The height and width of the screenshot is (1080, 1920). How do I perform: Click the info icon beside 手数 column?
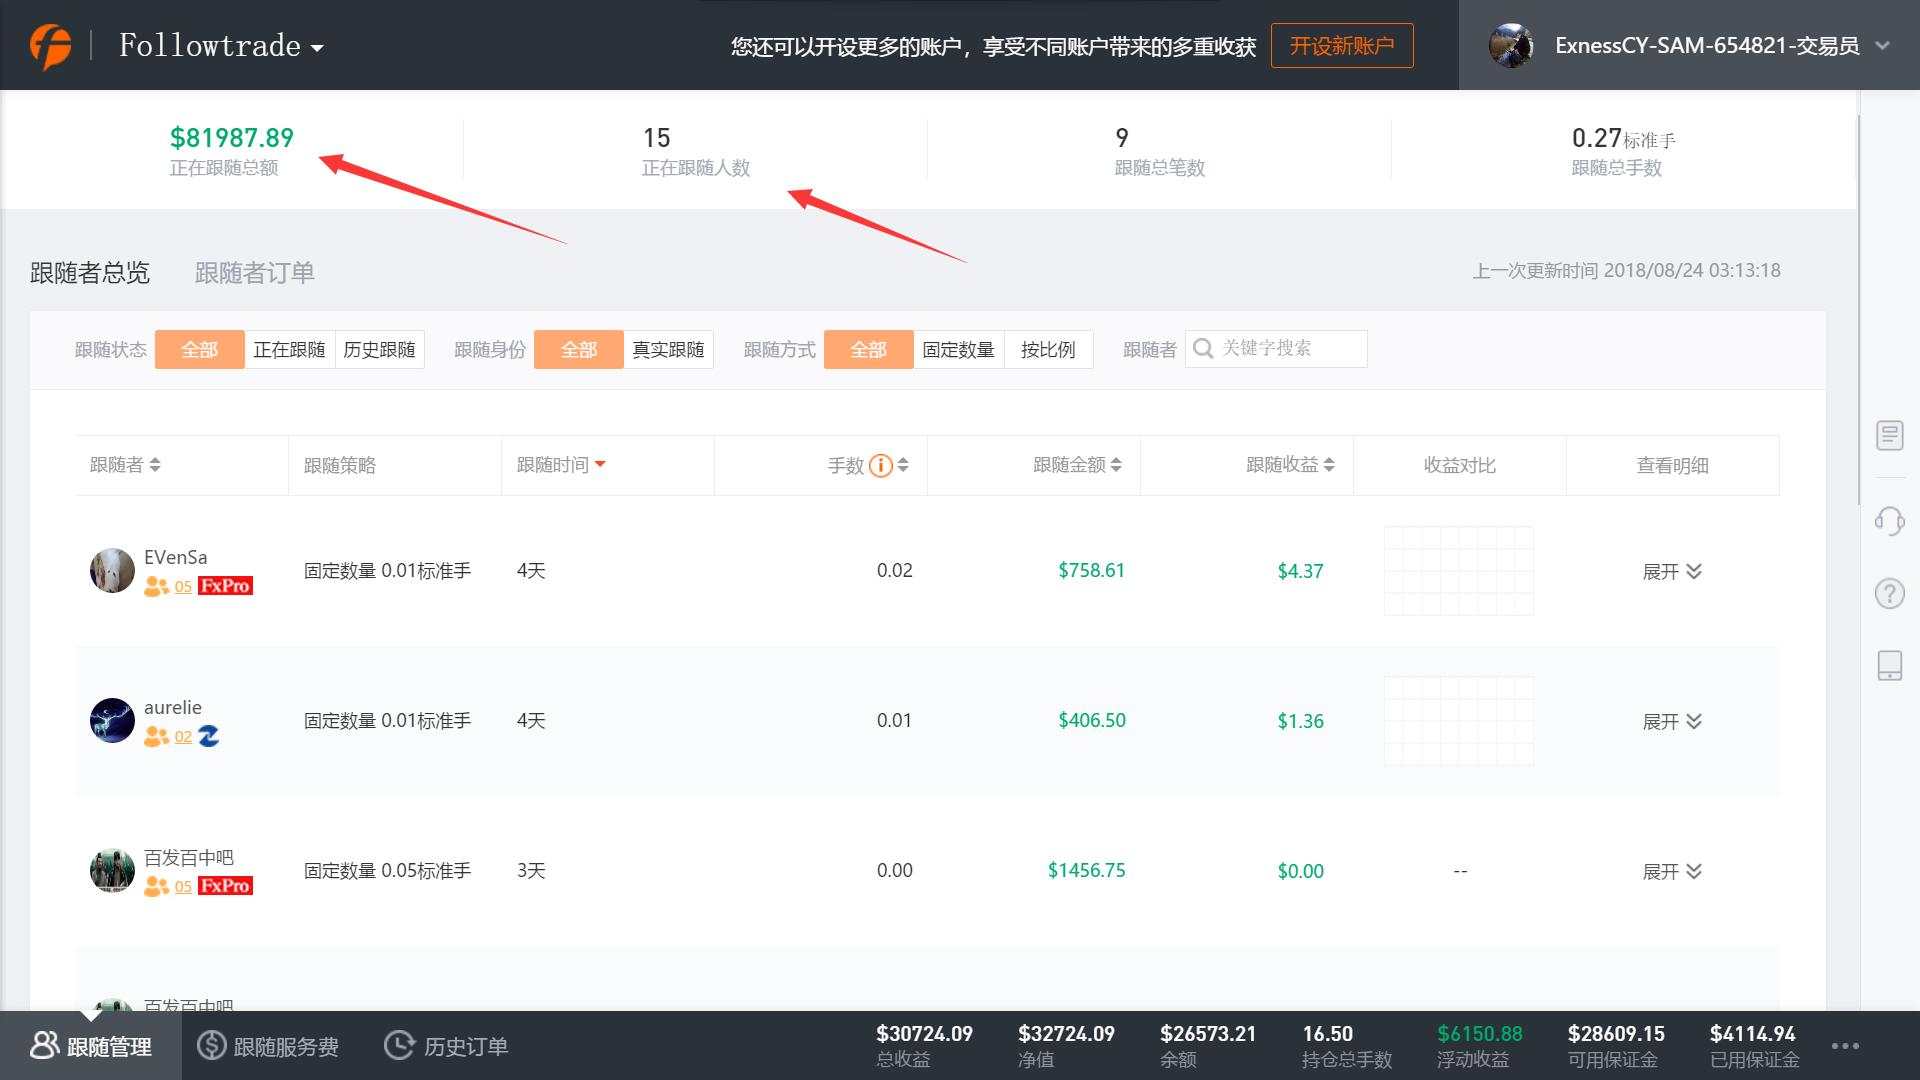[x=880, y=465]
